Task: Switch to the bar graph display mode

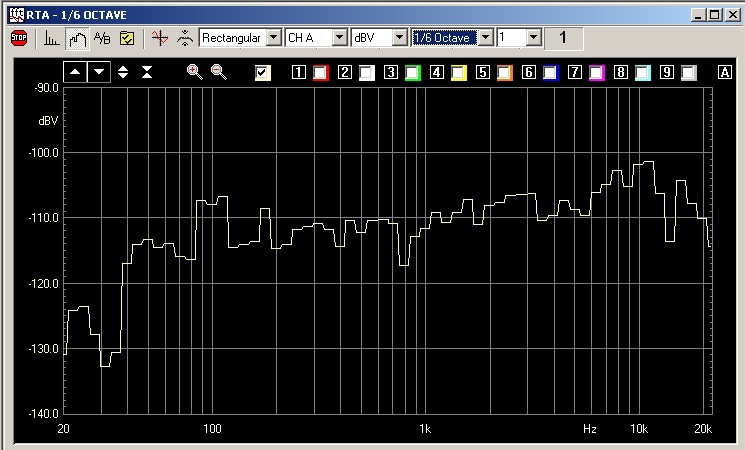Action: click(x=51, y=38)
